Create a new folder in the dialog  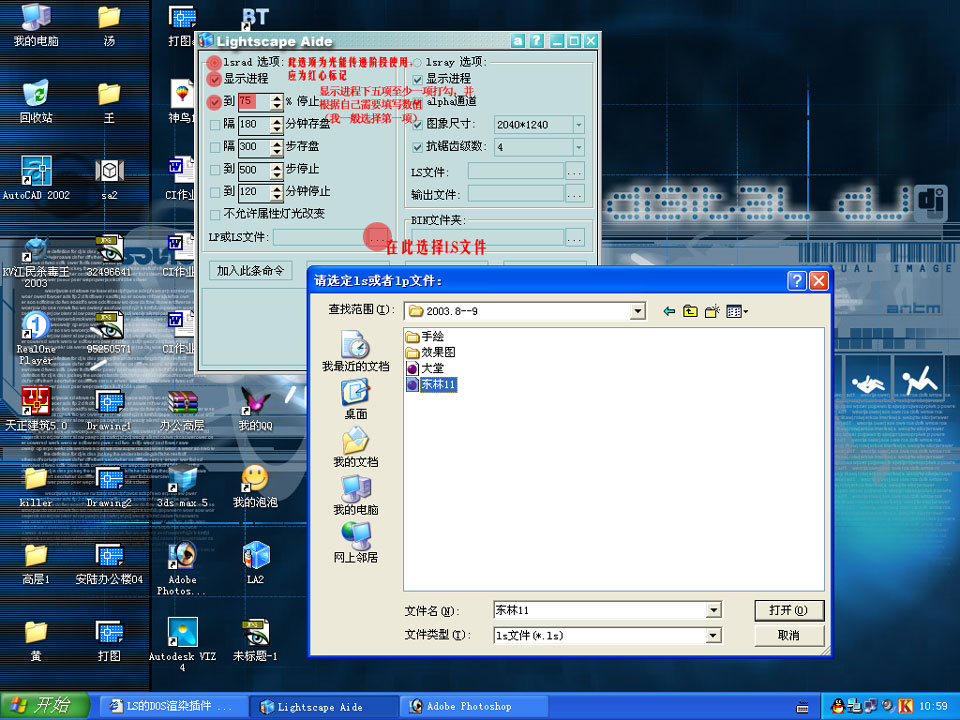(711, 312)
